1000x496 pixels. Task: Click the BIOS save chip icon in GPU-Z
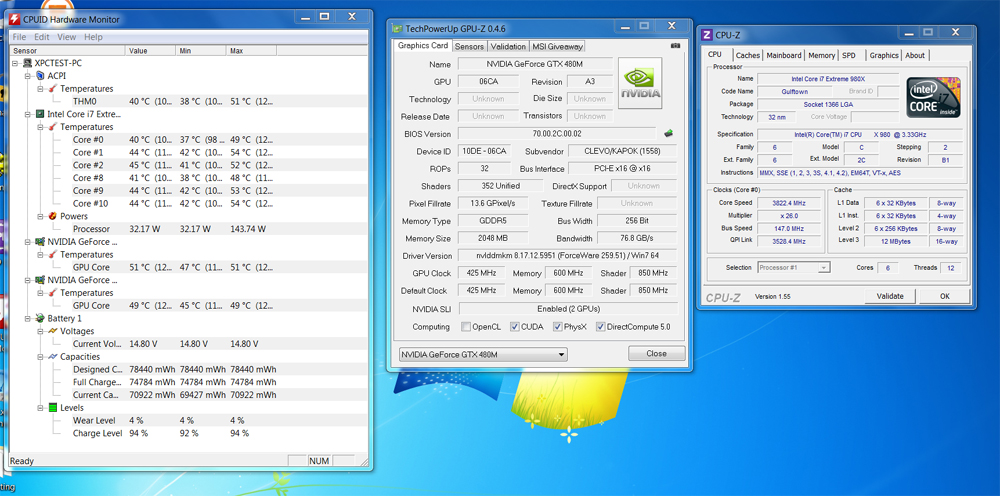pyautogui.click(x=668, y=134)
